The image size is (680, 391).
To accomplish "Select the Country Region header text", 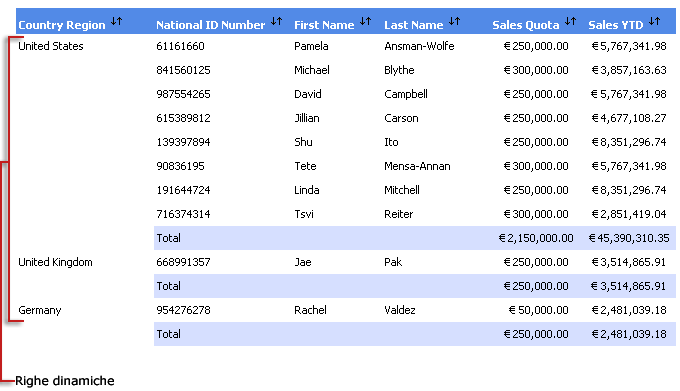I will coord(62,25).
